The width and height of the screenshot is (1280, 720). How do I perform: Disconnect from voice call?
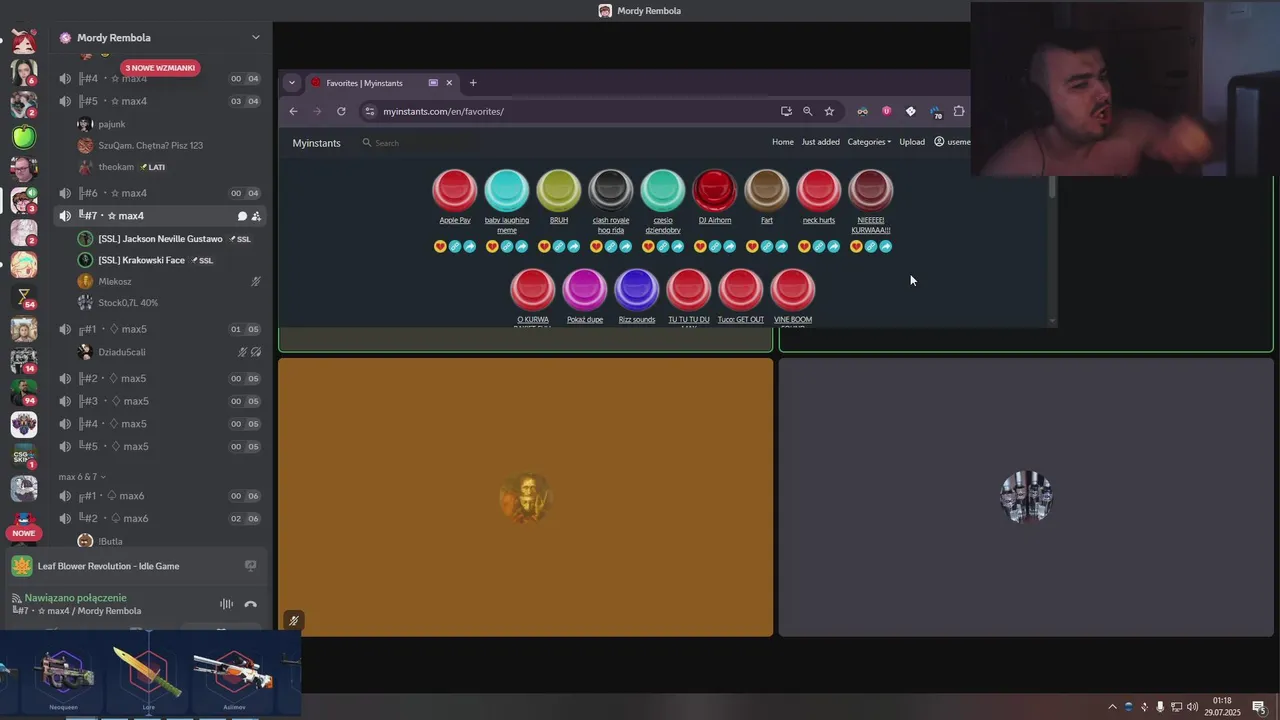pyautogui.click(x=250, y=604)
